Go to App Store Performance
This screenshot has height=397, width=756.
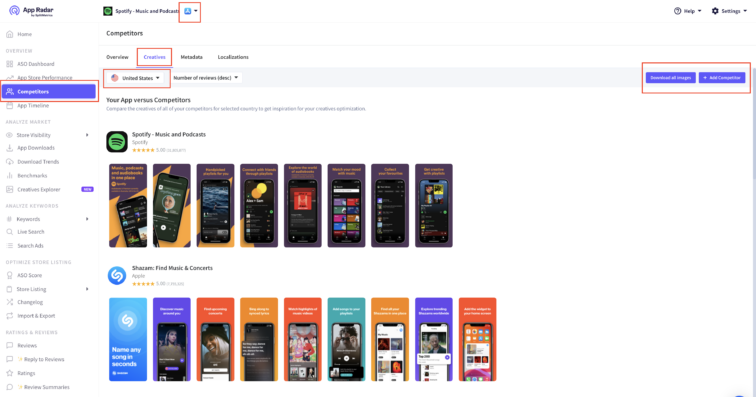coord(44,78)
